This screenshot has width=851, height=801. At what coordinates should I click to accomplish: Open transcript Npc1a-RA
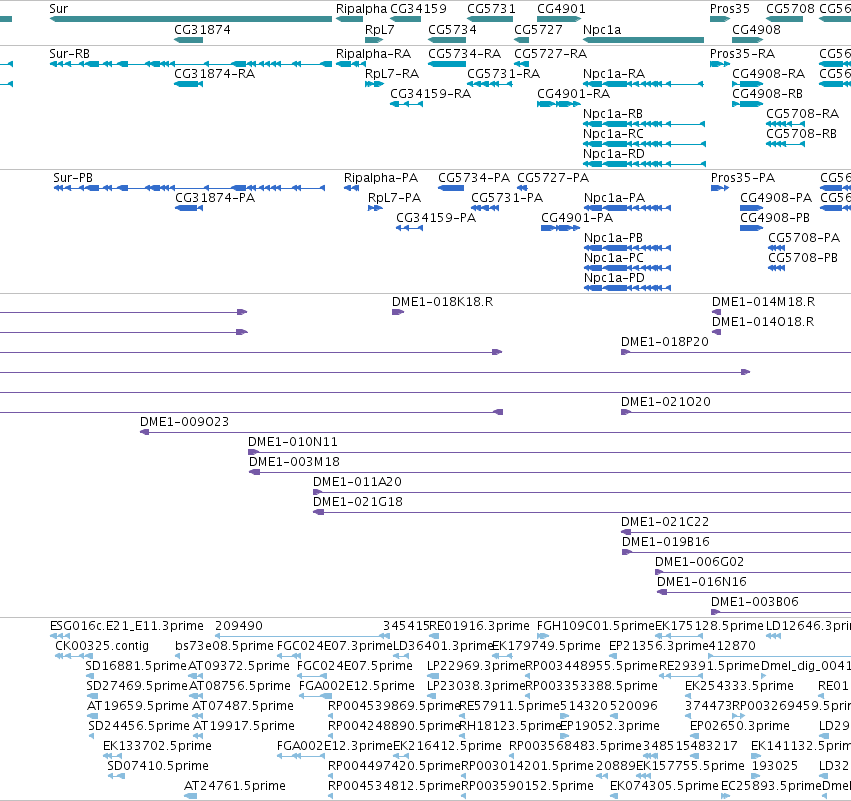click(x=644, y=84)
